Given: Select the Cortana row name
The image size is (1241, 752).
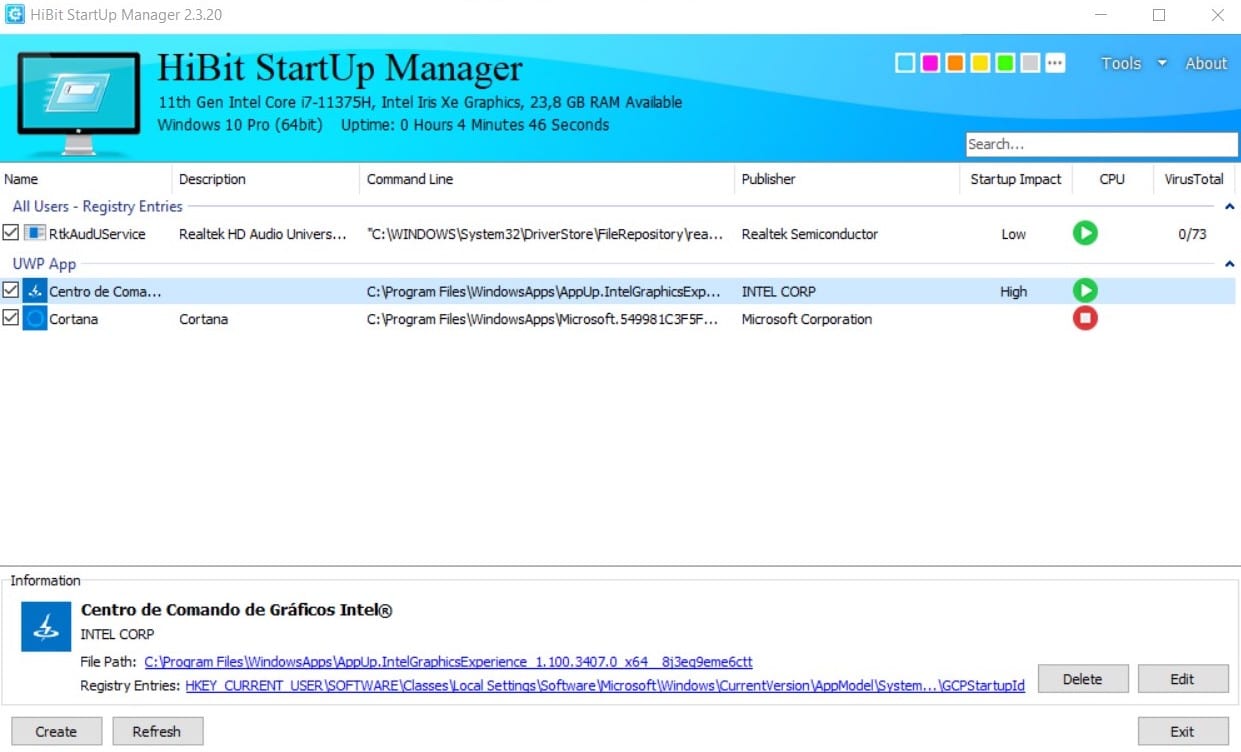Looking at the screenshot, I should 74,320.
